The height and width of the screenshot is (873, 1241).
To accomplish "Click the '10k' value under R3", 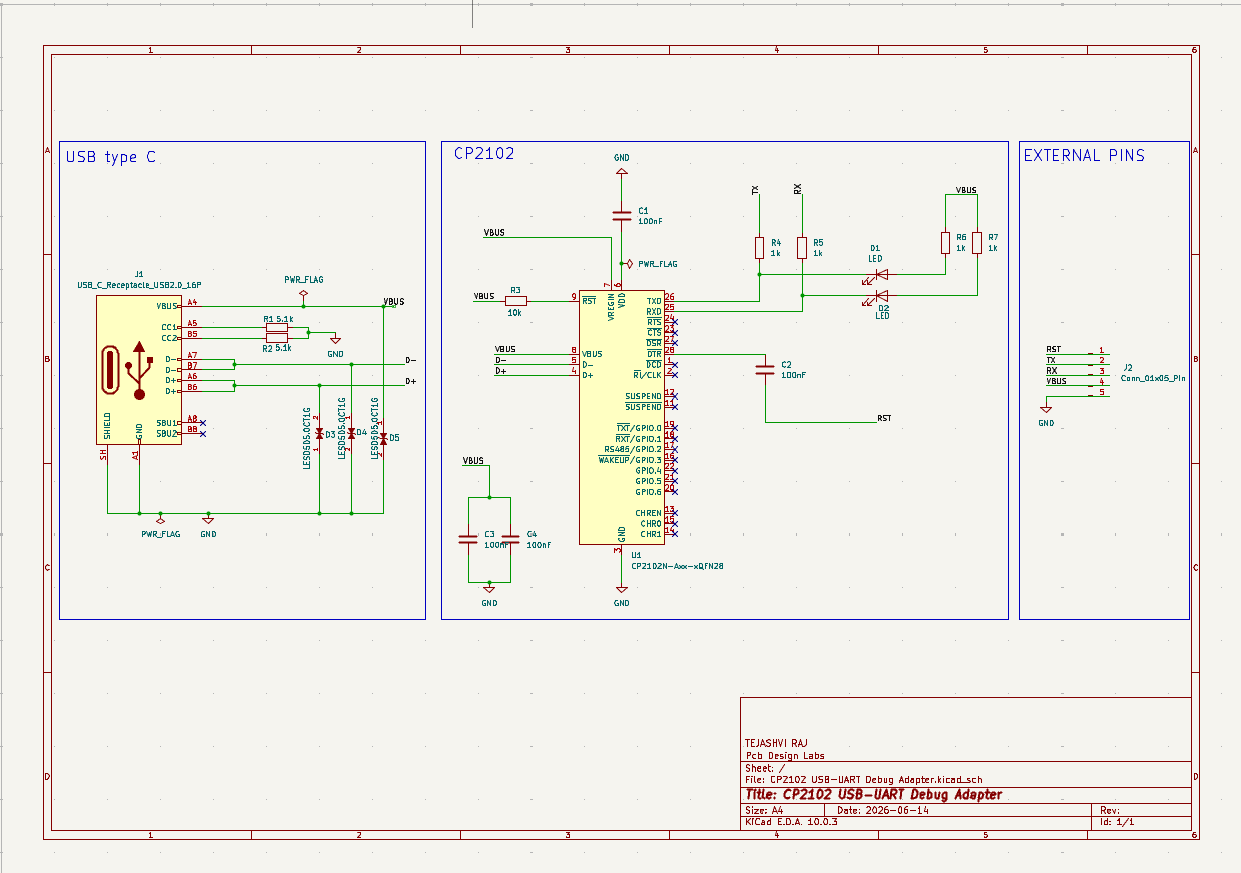I will pyautogui.click(x=515, y=312).
